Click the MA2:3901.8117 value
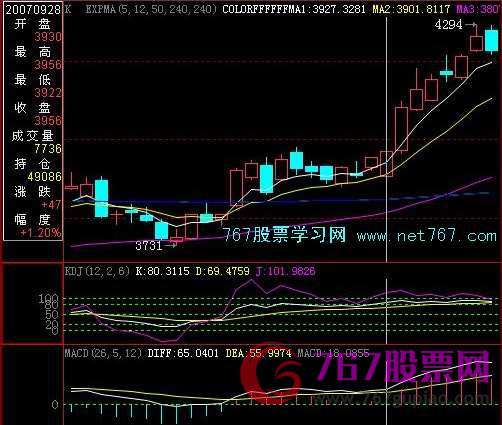The image size is (502, 425). (411, 9)
